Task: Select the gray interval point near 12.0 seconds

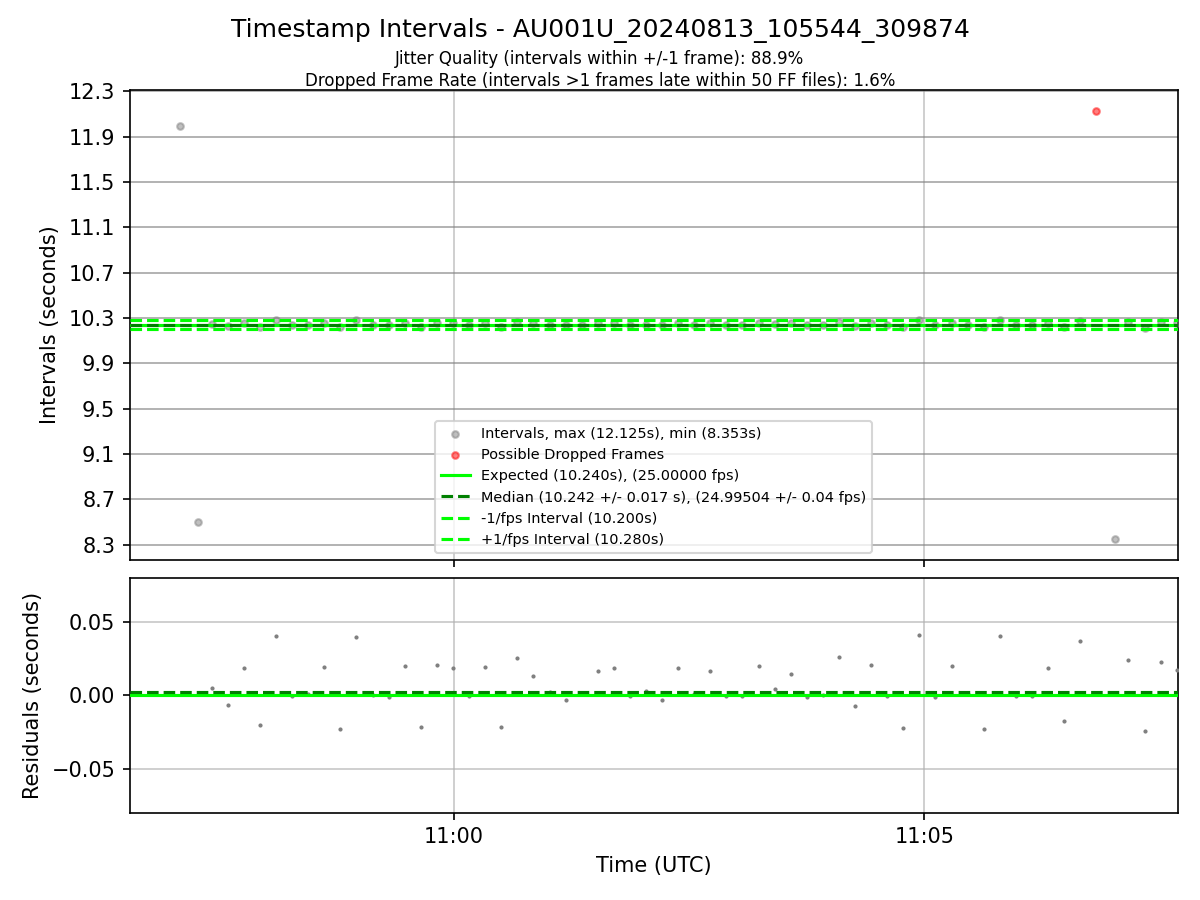Action: click(x=180, y=126)
